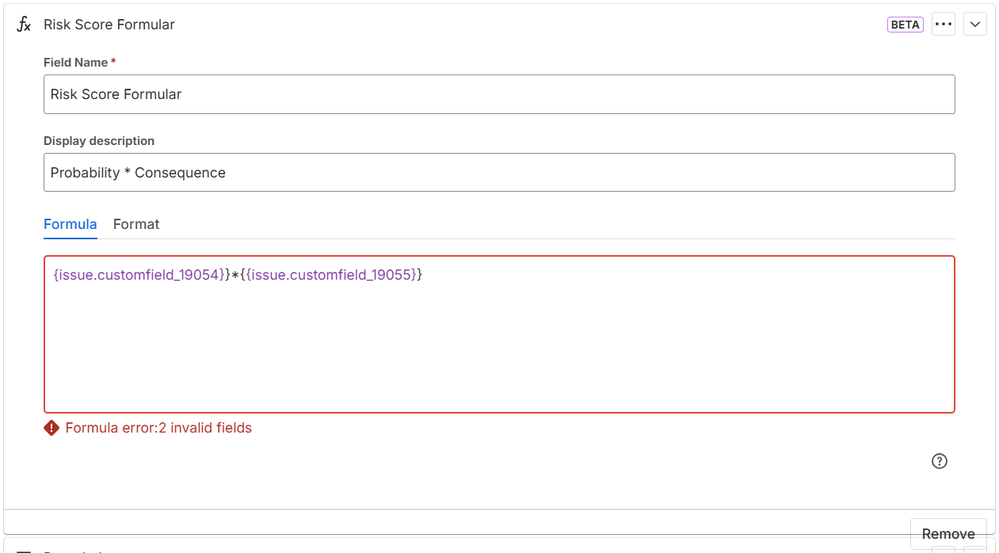Viewport: 999px width, 553px height.
Task: Click the fx formula icon in header
Action: [x=24, y=24]
